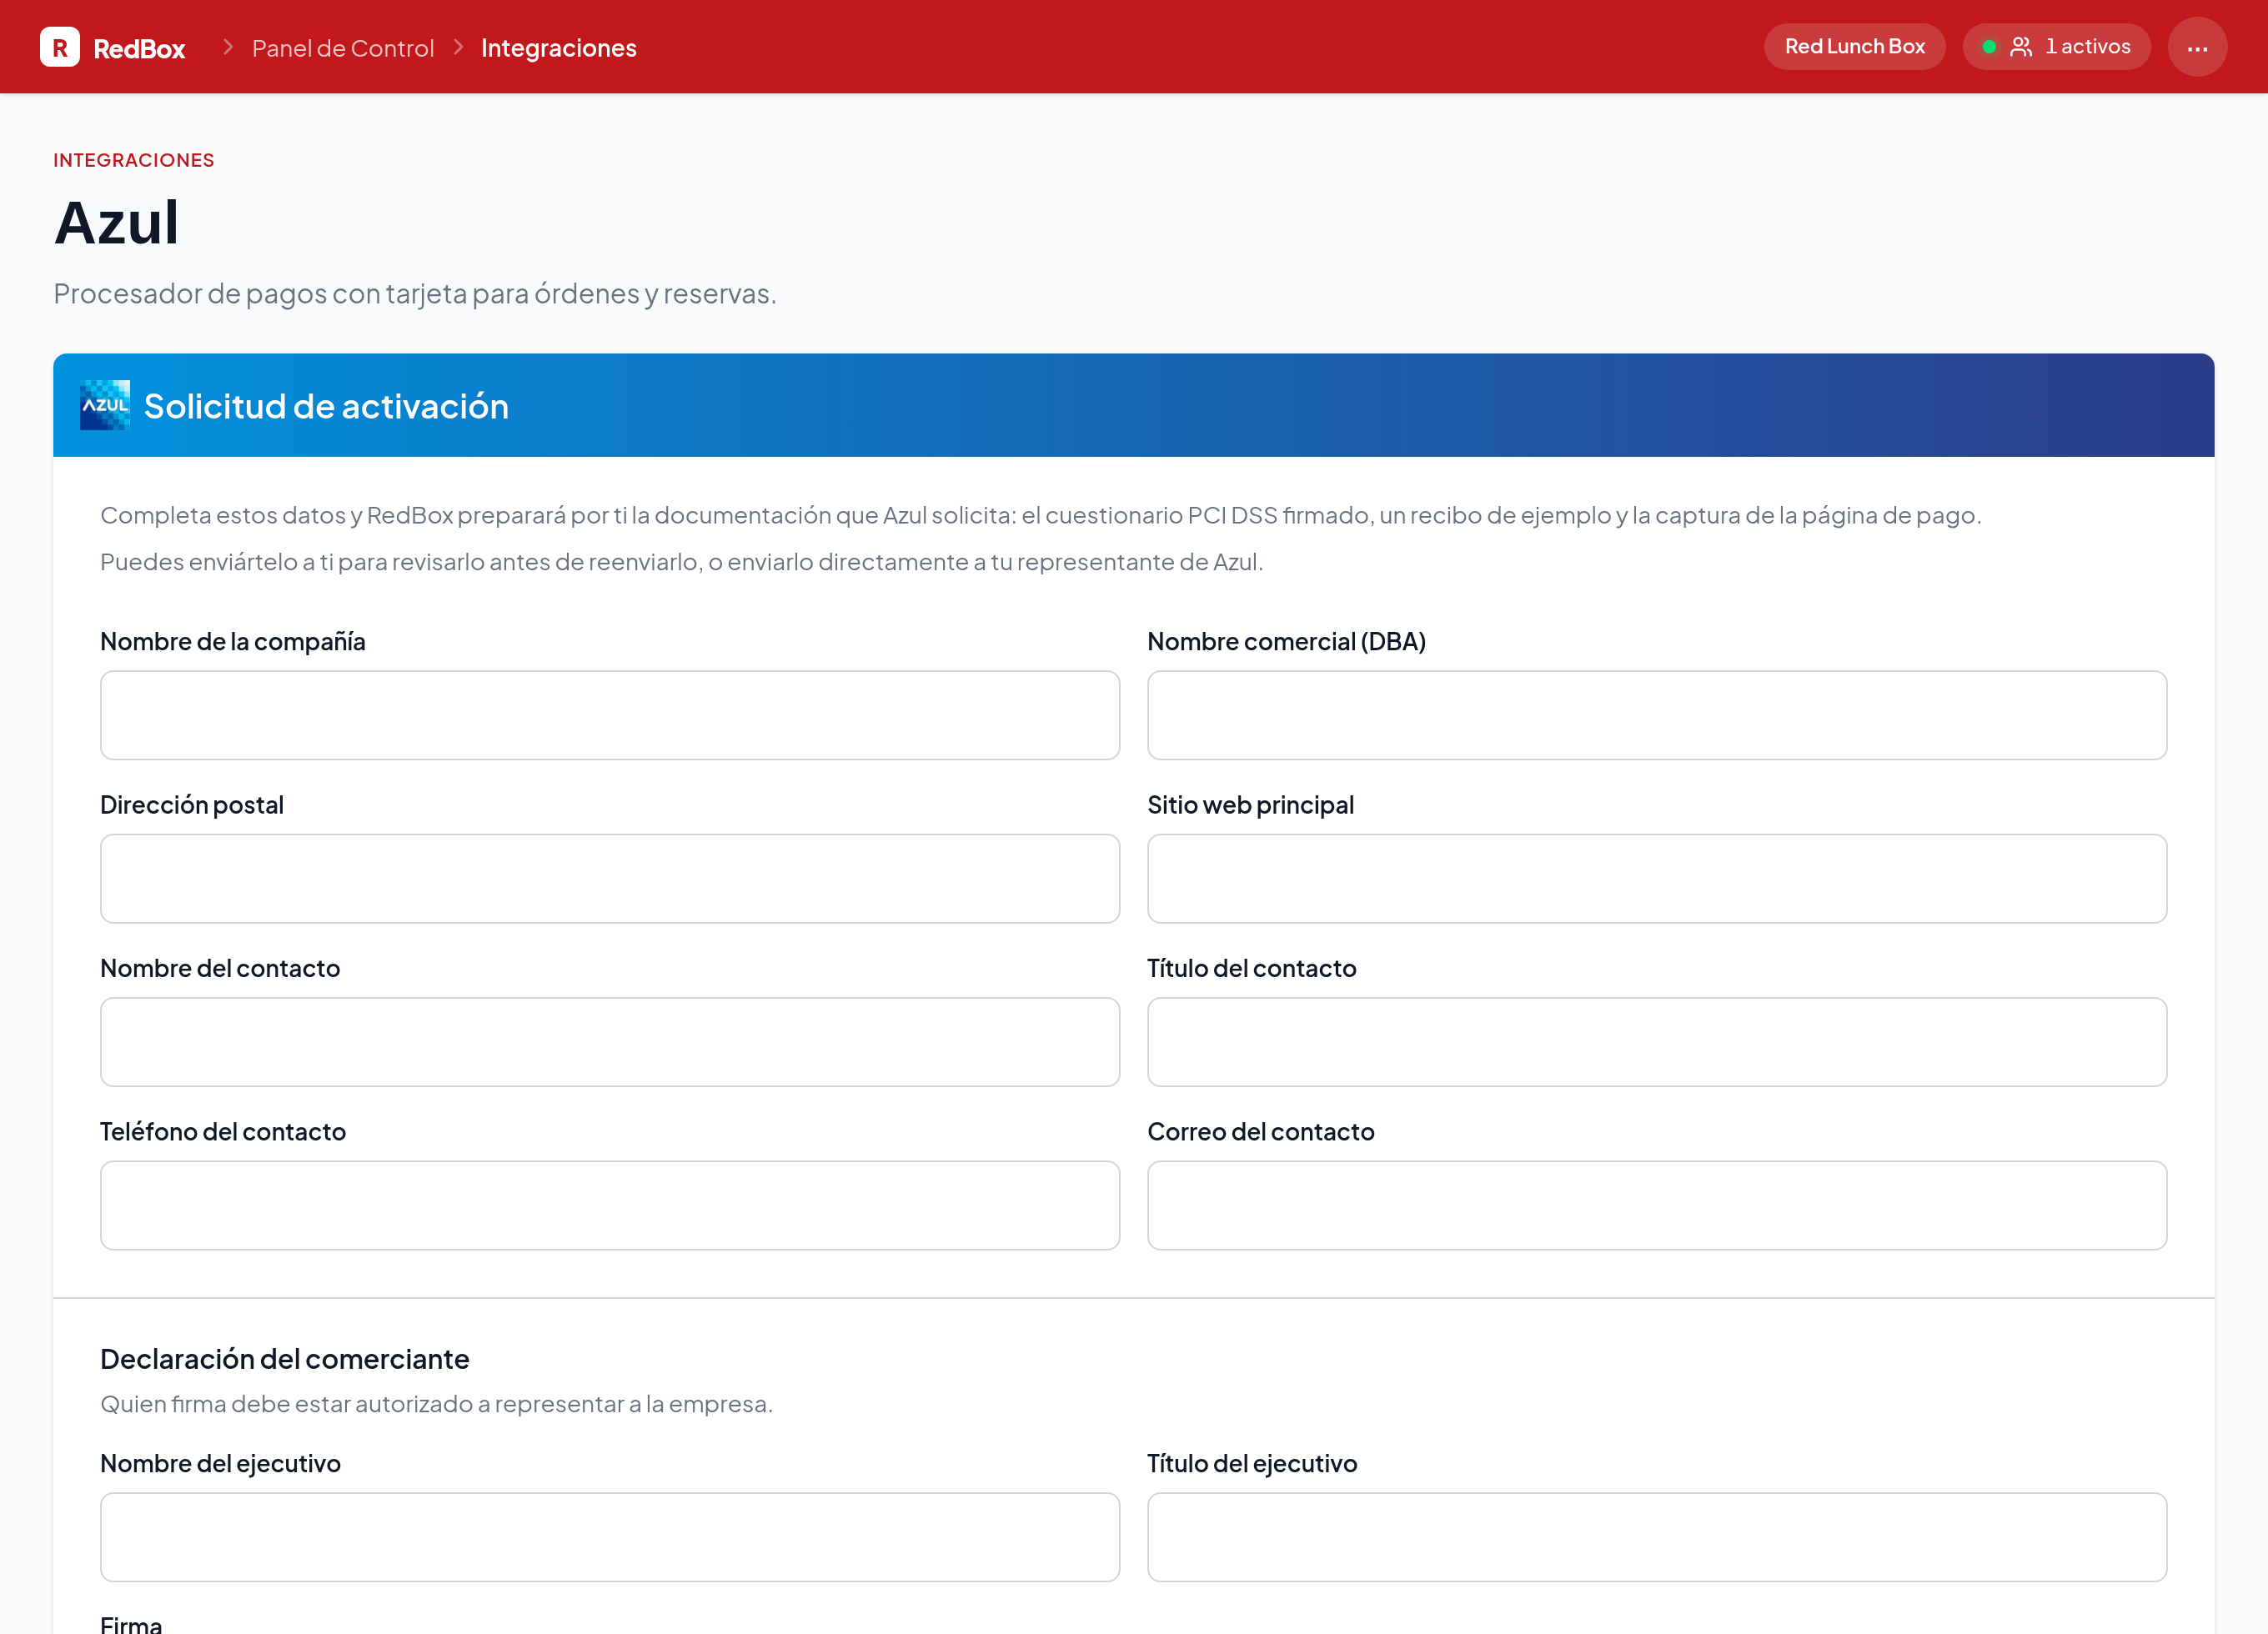Screen dimensions: 2268x1634
Task: Click the Declaración del comerciante heading
Action: coord(284,1359)
